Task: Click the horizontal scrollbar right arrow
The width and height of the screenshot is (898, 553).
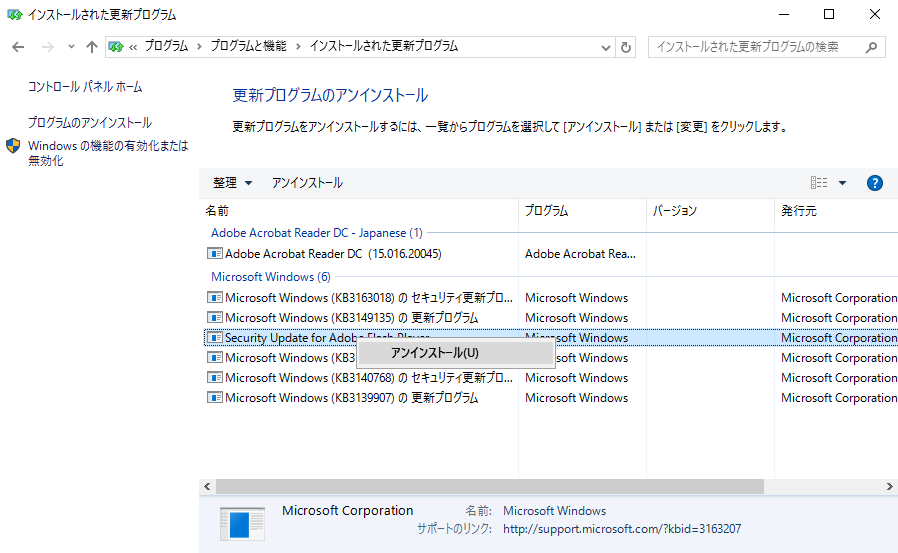Action: tap(889, 486)
